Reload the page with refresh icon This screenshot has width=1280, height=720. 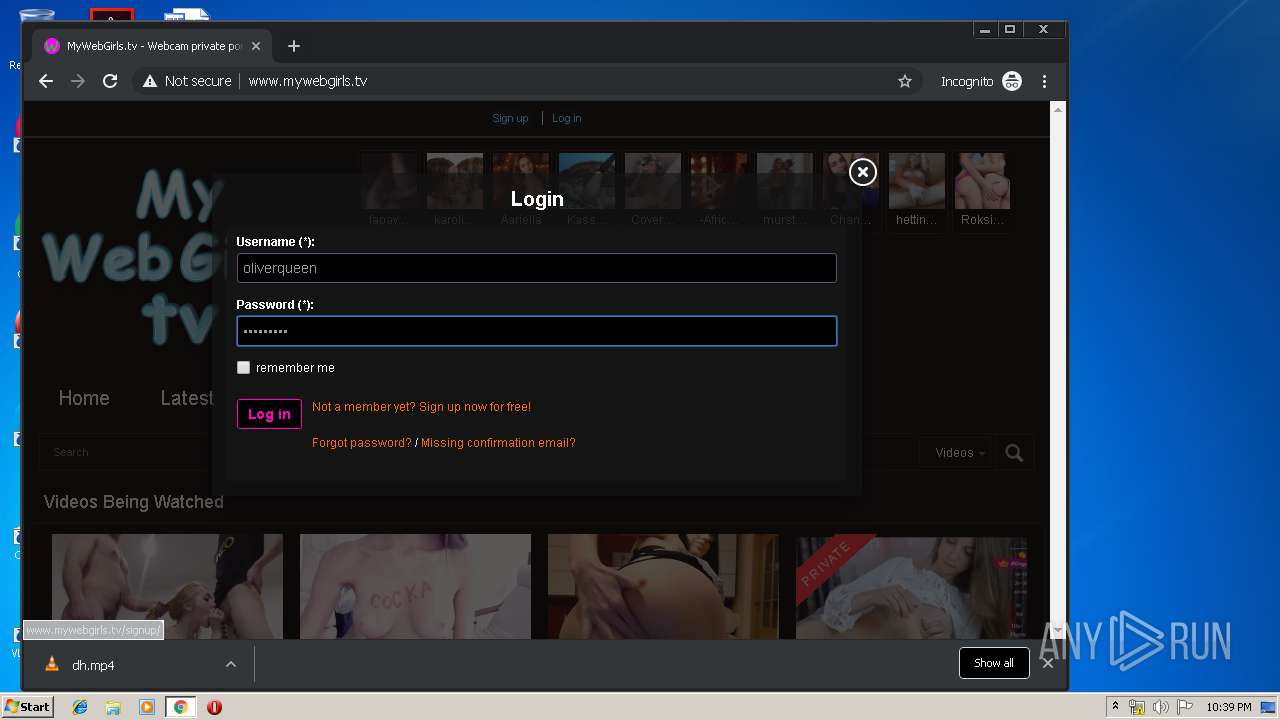pos(110,81)
